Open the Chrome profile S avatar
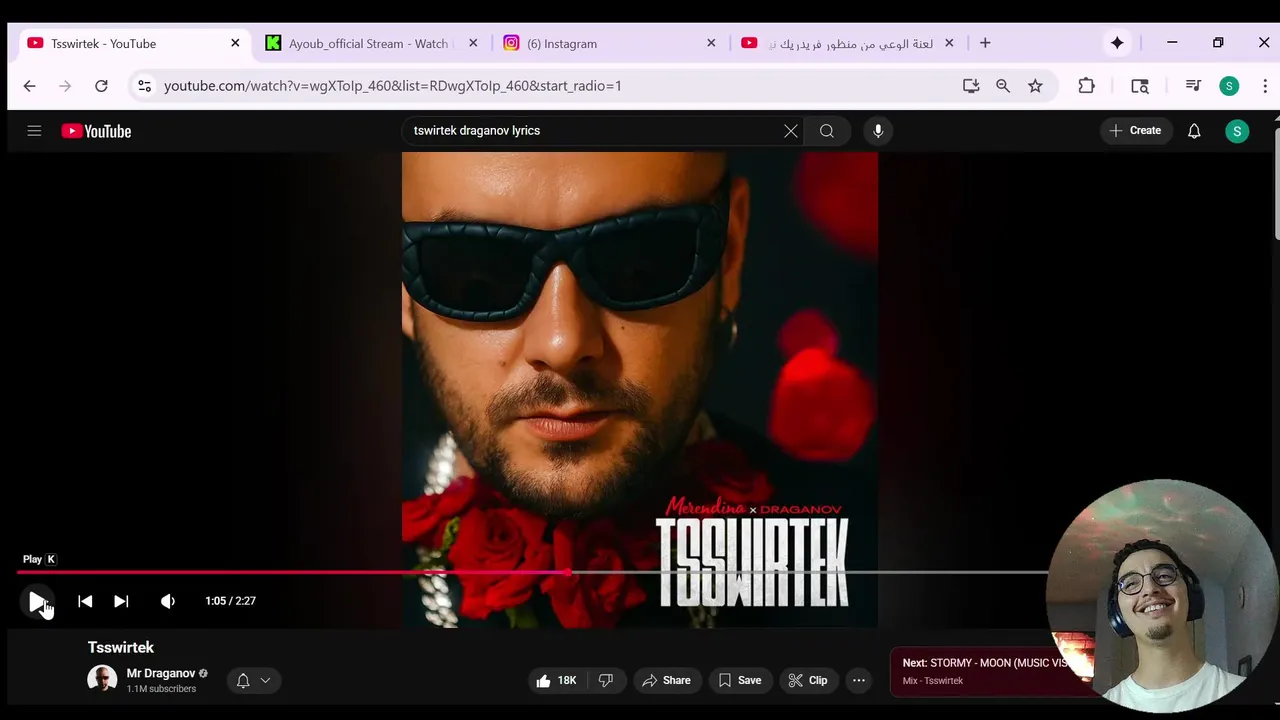This screenshot has width=1280, height=720. 1229,86
